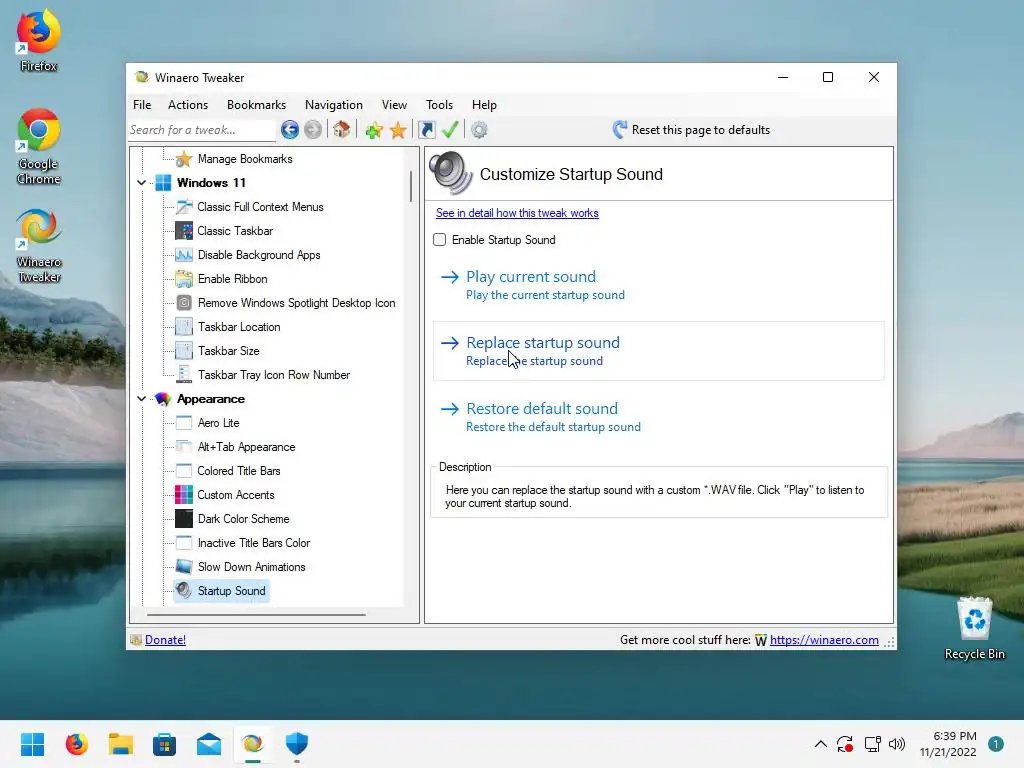The height and width of the screenshot is (768, 1024).
Task: Open Windows Security shield on taskbar
Action: point(296,744)
